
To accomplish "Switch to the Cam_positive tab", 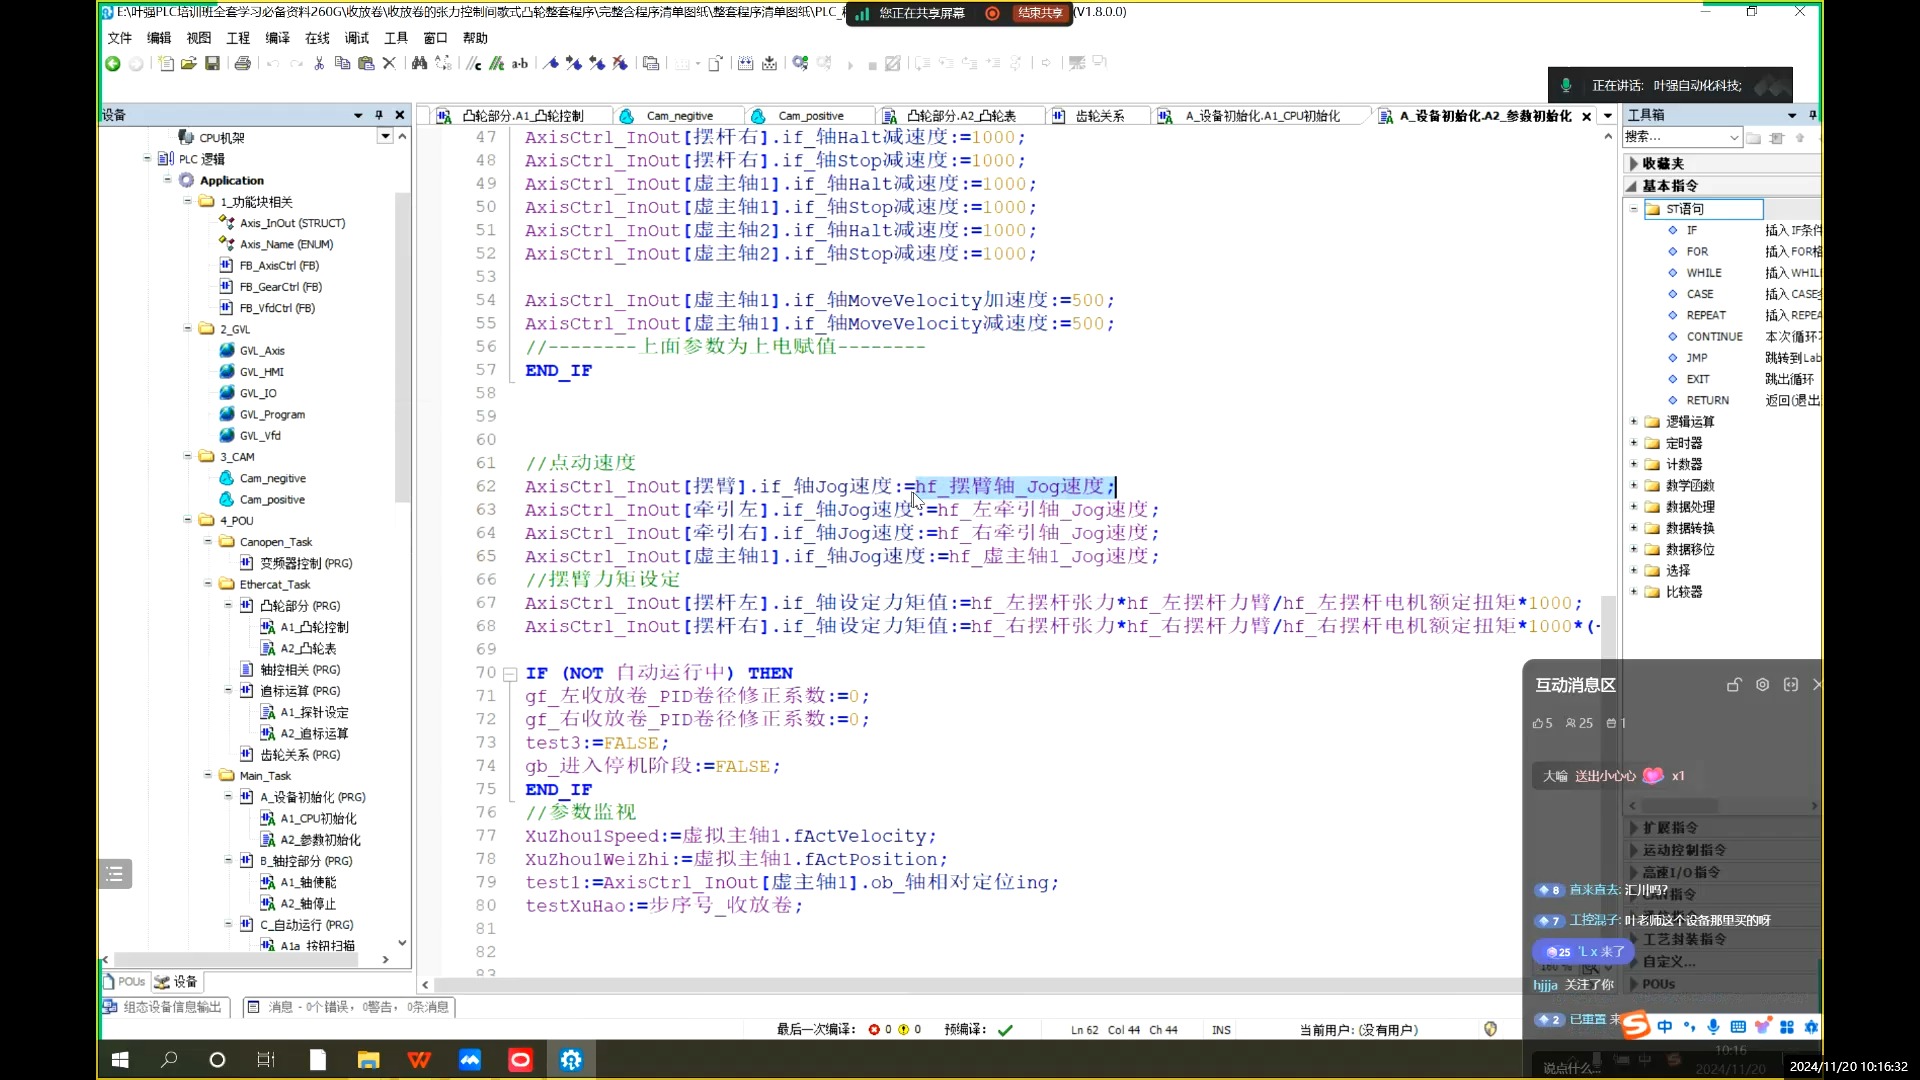I will tap(809, 116).
